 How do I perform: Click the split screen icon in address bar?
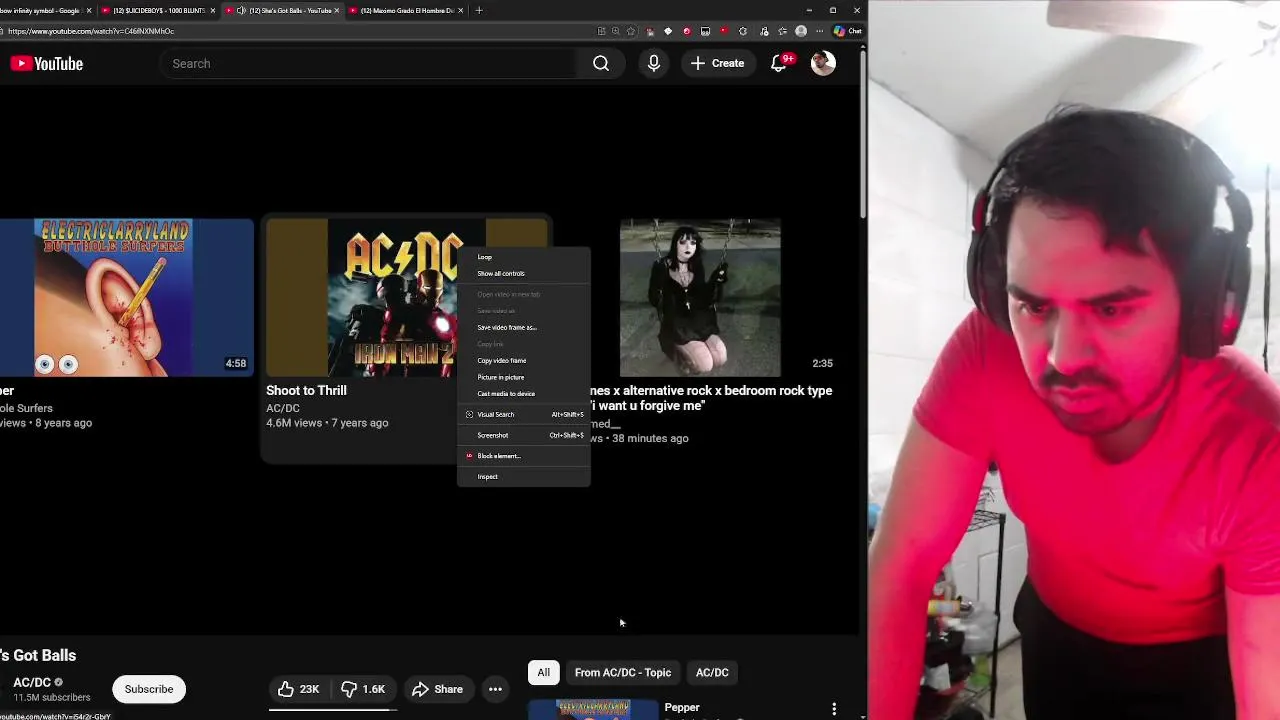(x=601, y=31)
